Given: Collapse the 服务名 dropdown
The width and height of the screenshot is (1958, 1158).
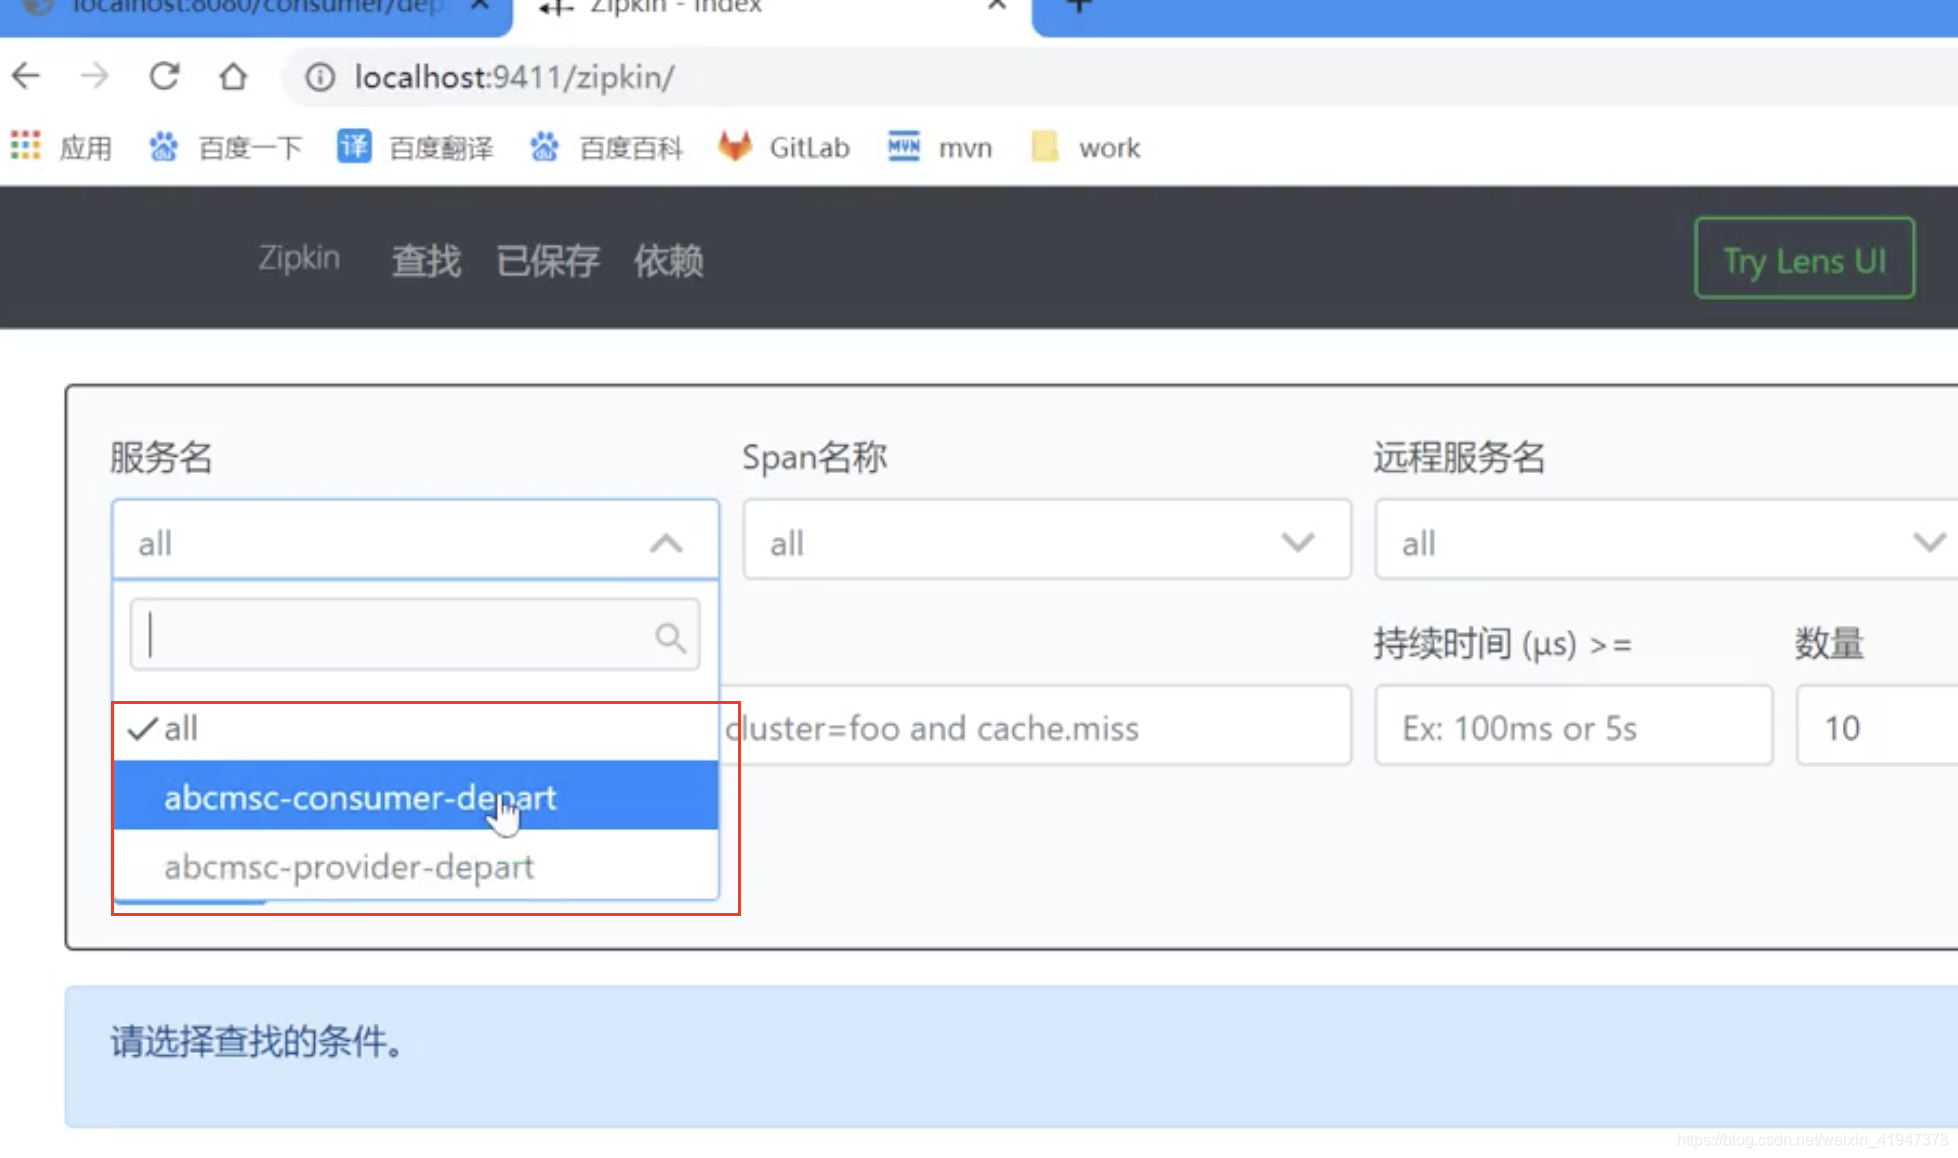Looking at the screenshot, I should pyautogui.click(x=415, y=541).
